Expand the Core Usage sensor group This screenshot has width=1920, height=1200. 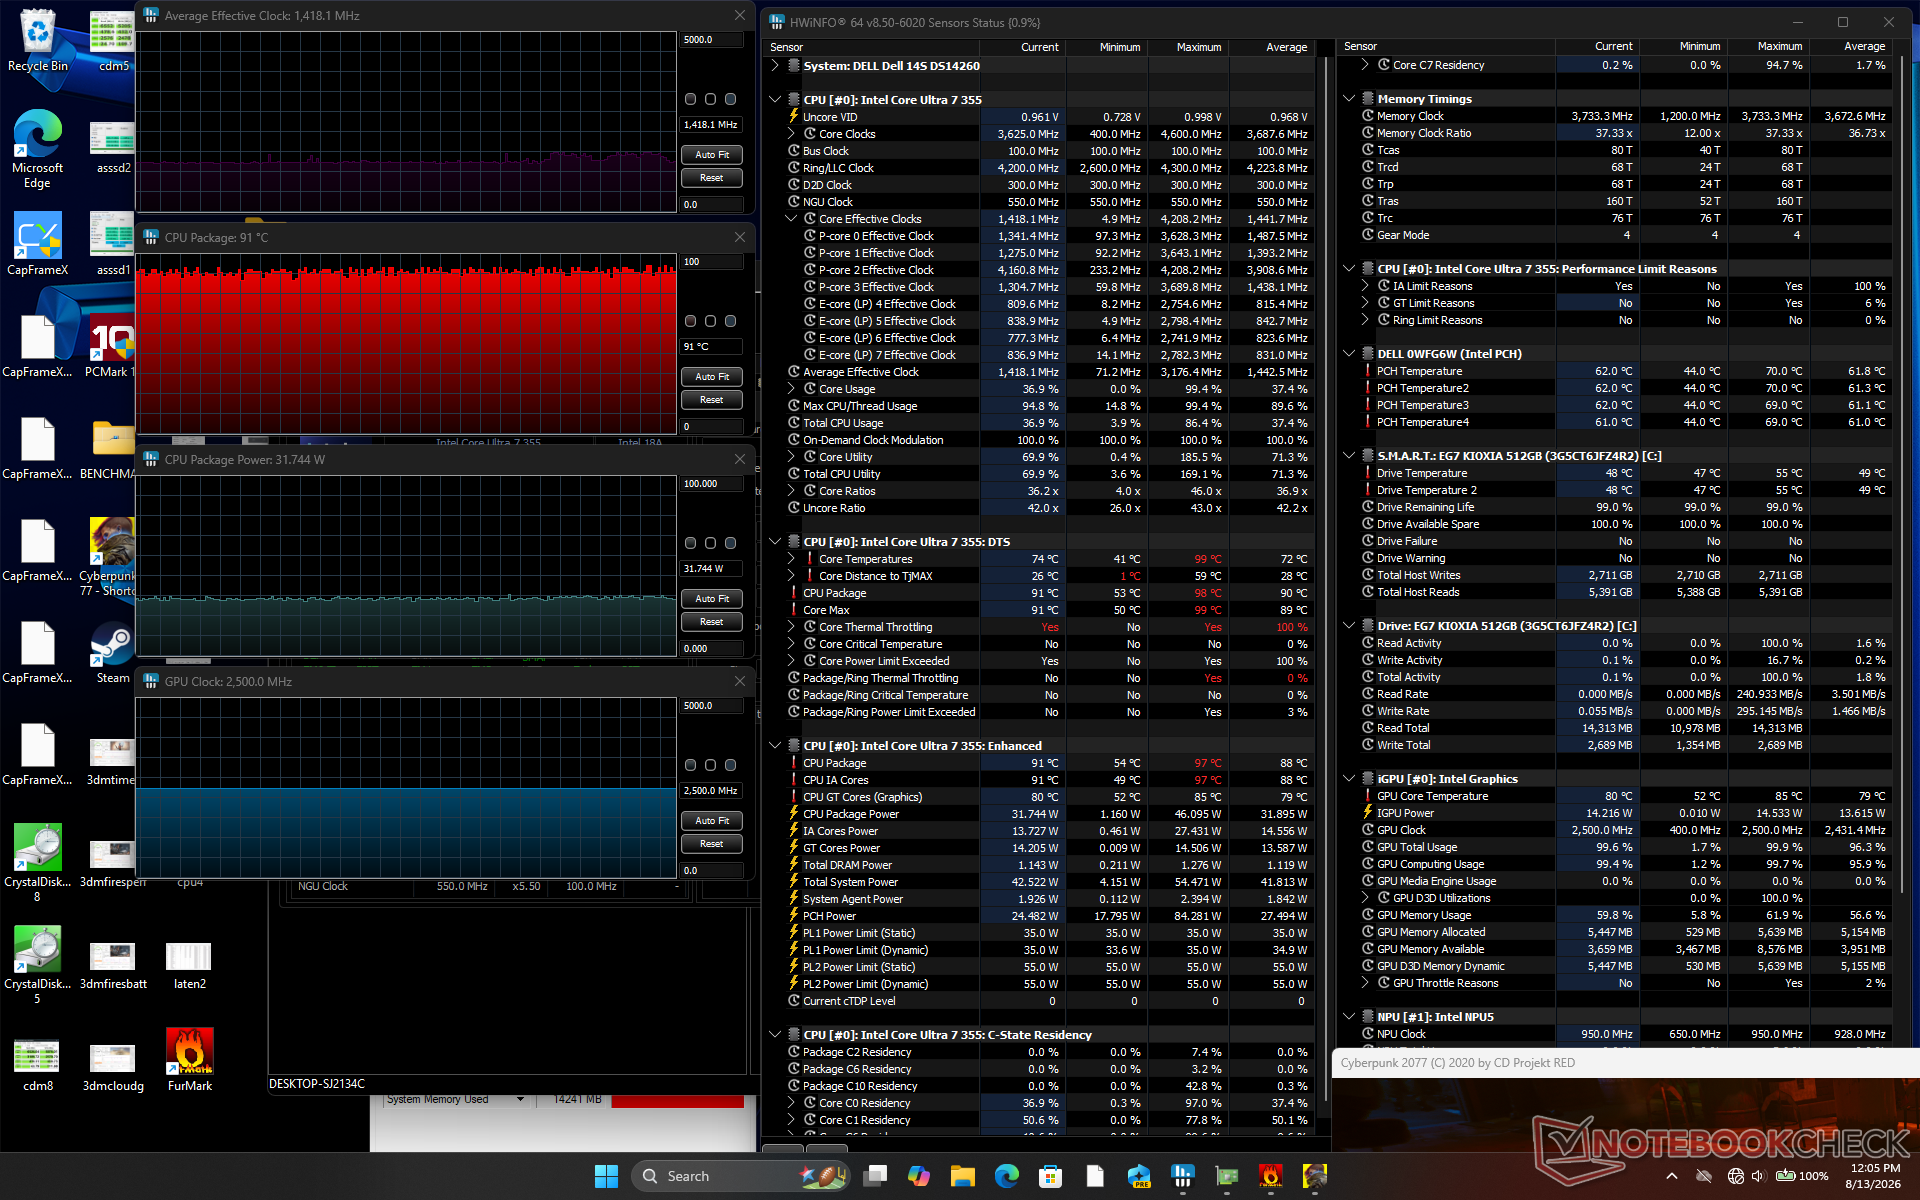point(791,389)
